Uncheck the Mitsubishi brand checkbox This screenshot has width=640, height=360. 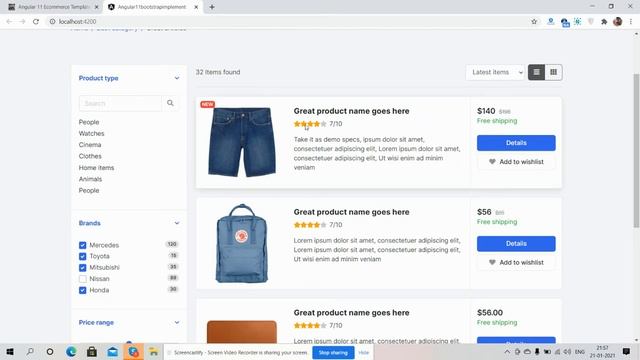82,268
